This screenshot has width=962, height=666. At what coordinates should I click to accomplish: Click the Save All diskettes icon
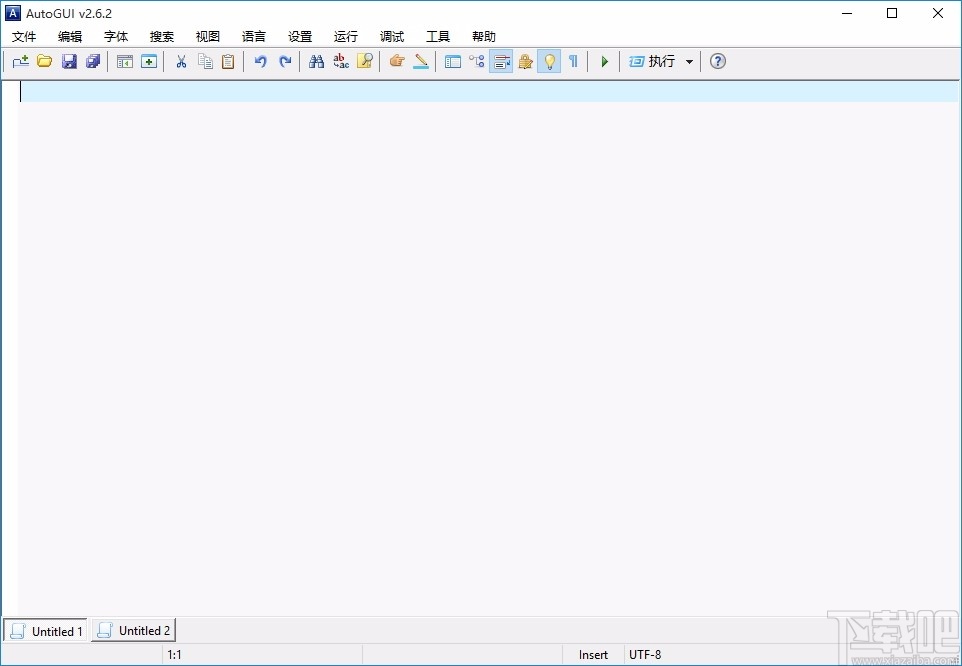coord(93,61)
